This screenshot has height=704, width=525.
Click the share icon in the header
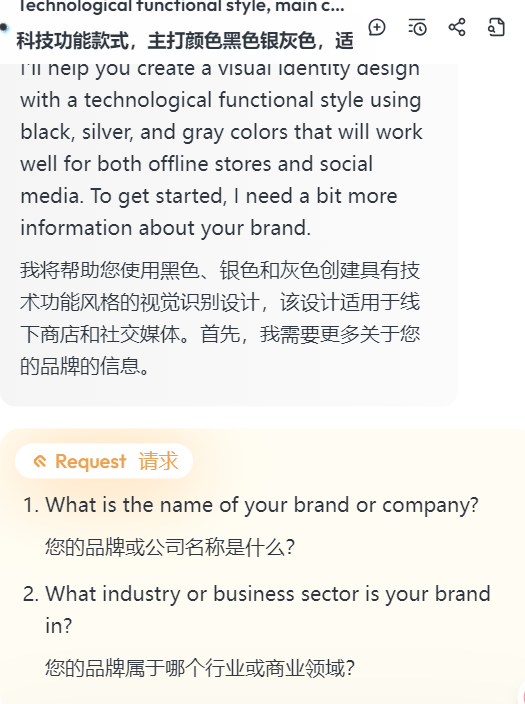(x=457, y=27)
